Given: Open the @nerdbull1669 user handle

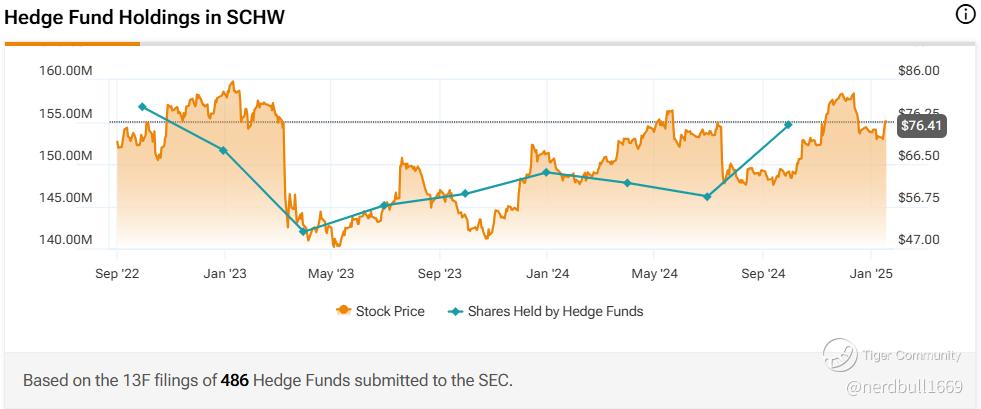Looking at the screenshot, I should [904, 385].
